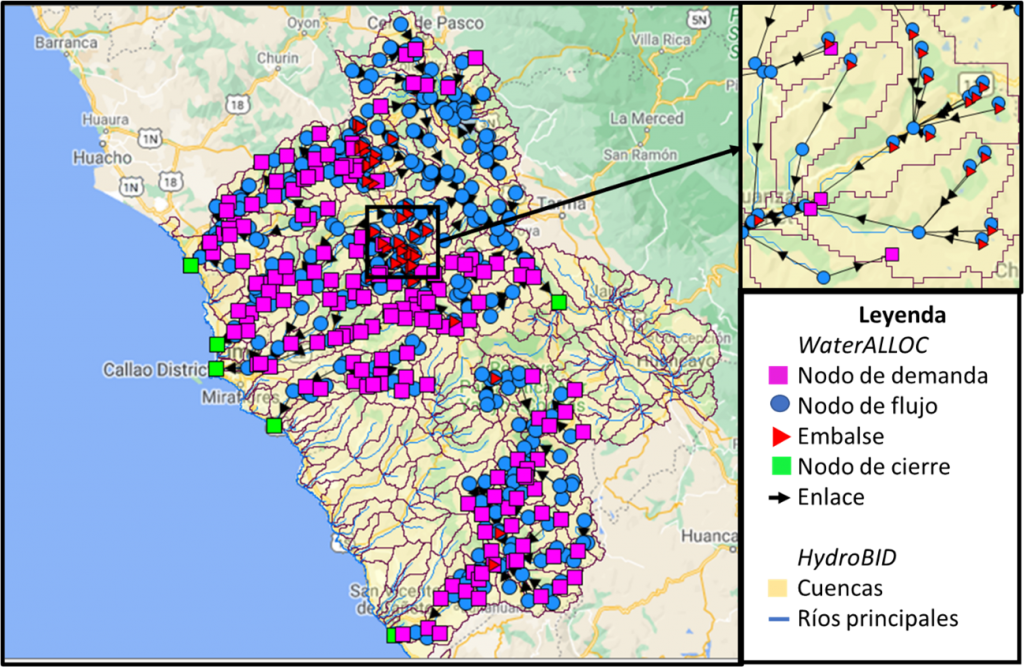The width and height of the screenshot is (1024, 667).
Task: Click the Huacho city label
Action: tap(101, 158)
